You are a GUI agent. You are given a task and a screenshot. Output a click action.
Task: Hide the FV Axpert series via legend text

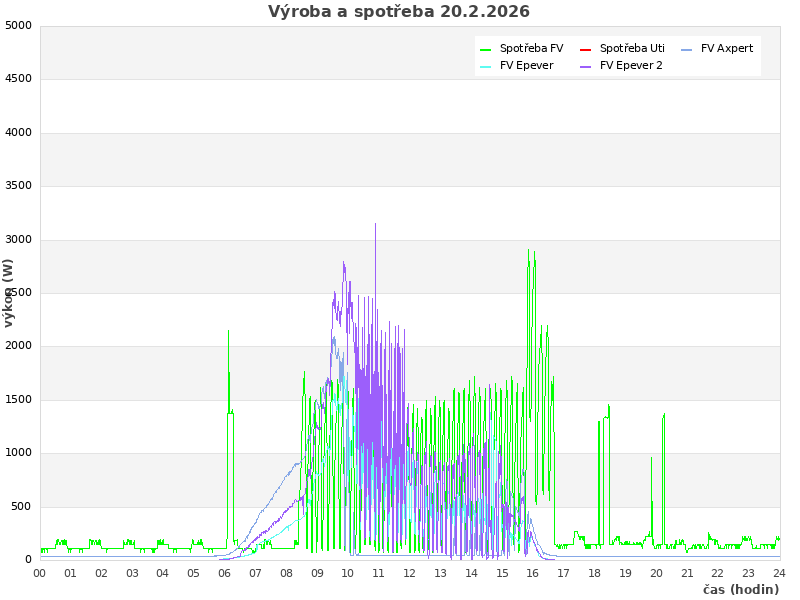point(727,48)
